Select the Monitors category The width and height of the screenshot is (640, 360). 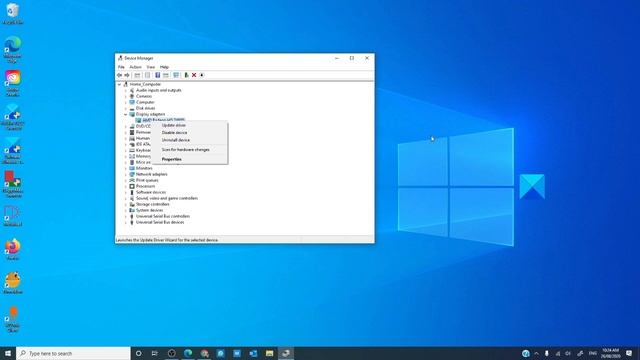(x=144, y=168)
